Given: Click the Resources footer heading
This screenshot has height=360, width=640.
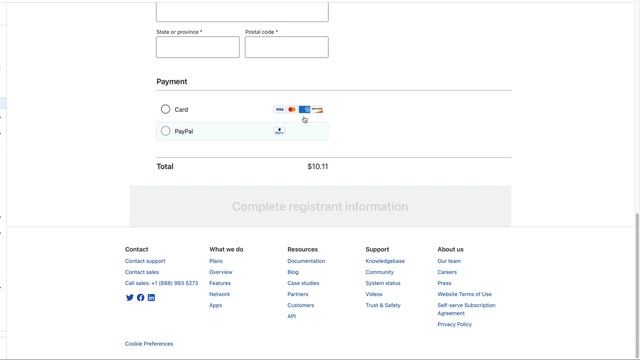Looking at the screenshot, I should click(x=302, y=249).
